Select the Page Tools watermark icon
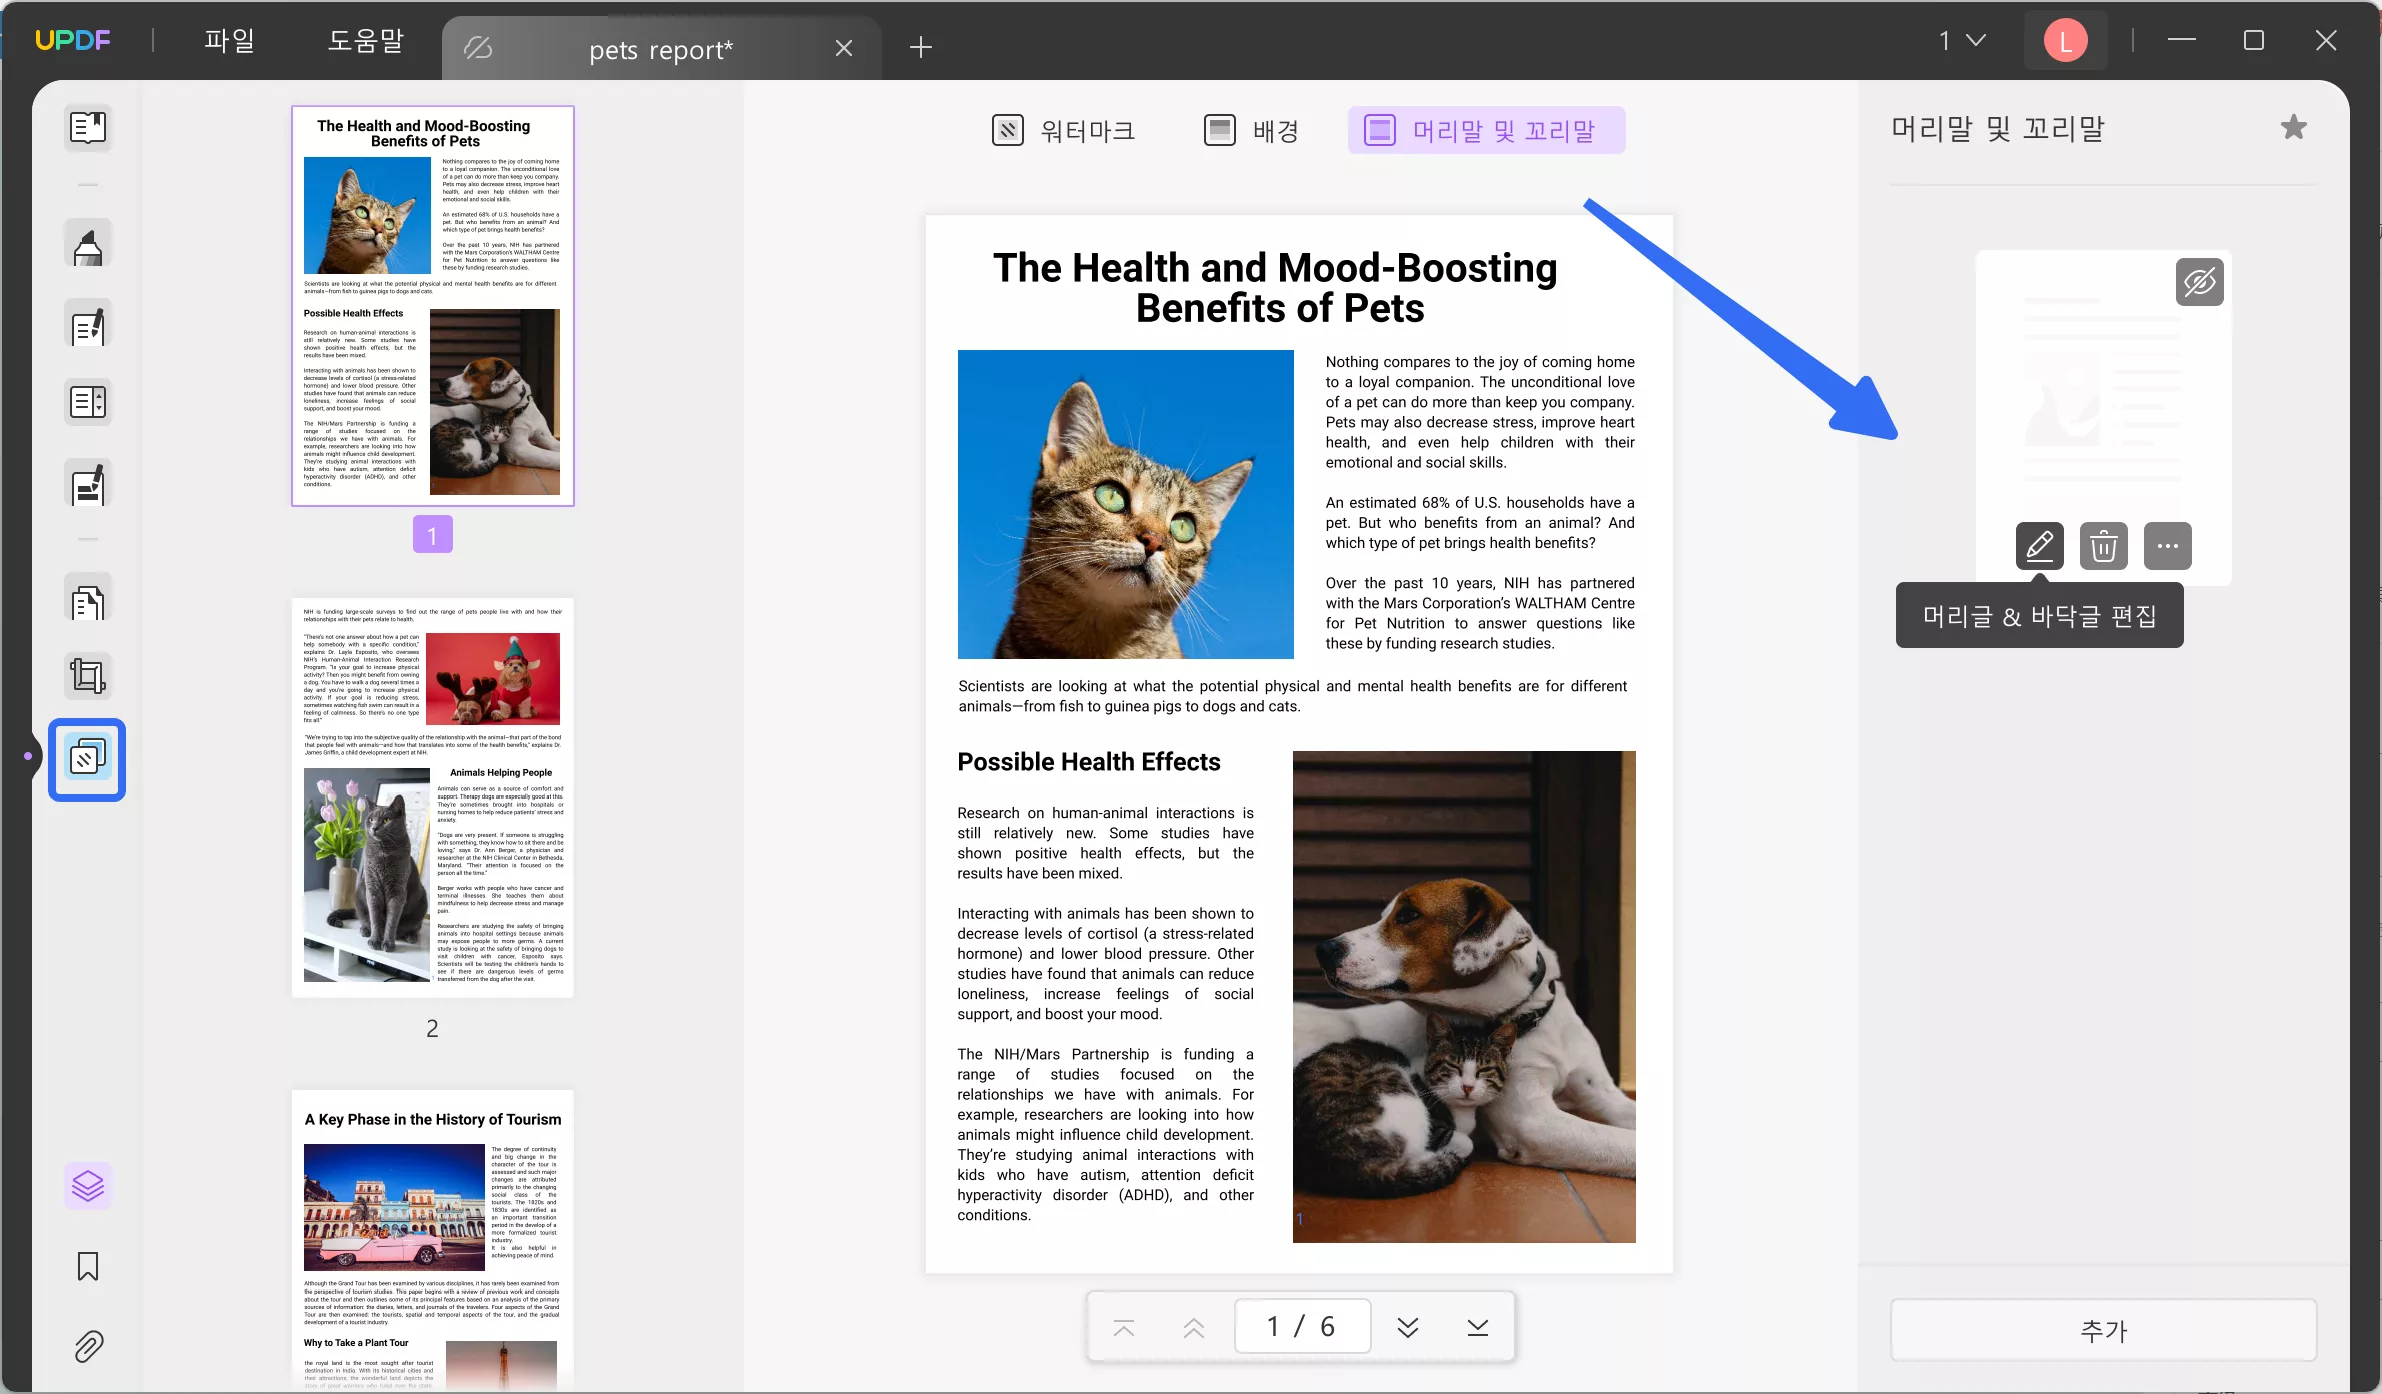Image resolution: width=2382 pixels, height=1394 pixels. coord(87,759)
